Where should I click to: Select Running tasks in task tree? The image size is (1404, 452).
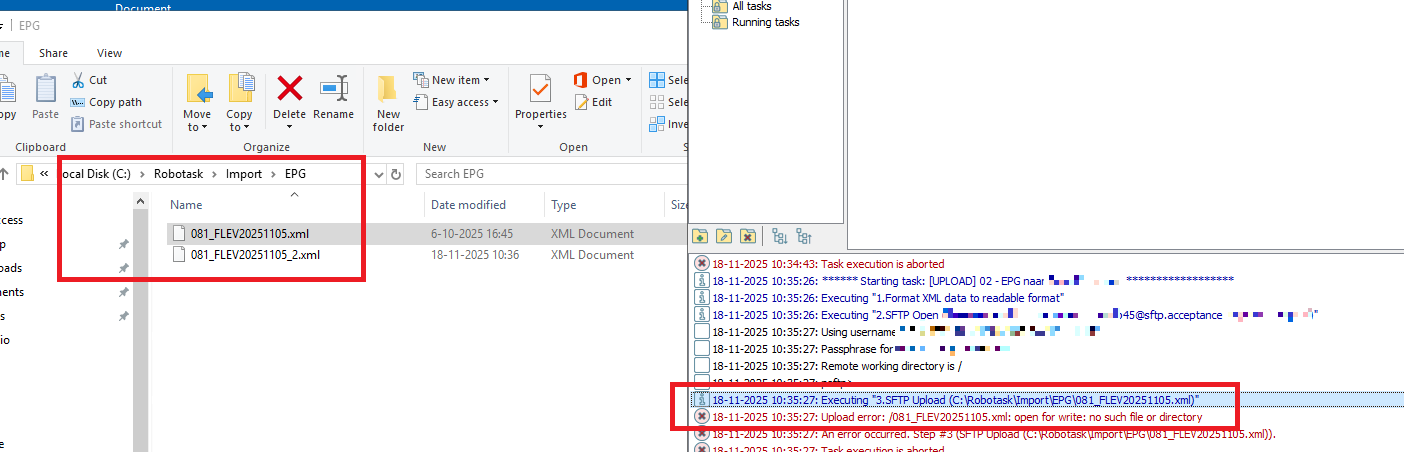pyautogui.click(x=764, y=22)
